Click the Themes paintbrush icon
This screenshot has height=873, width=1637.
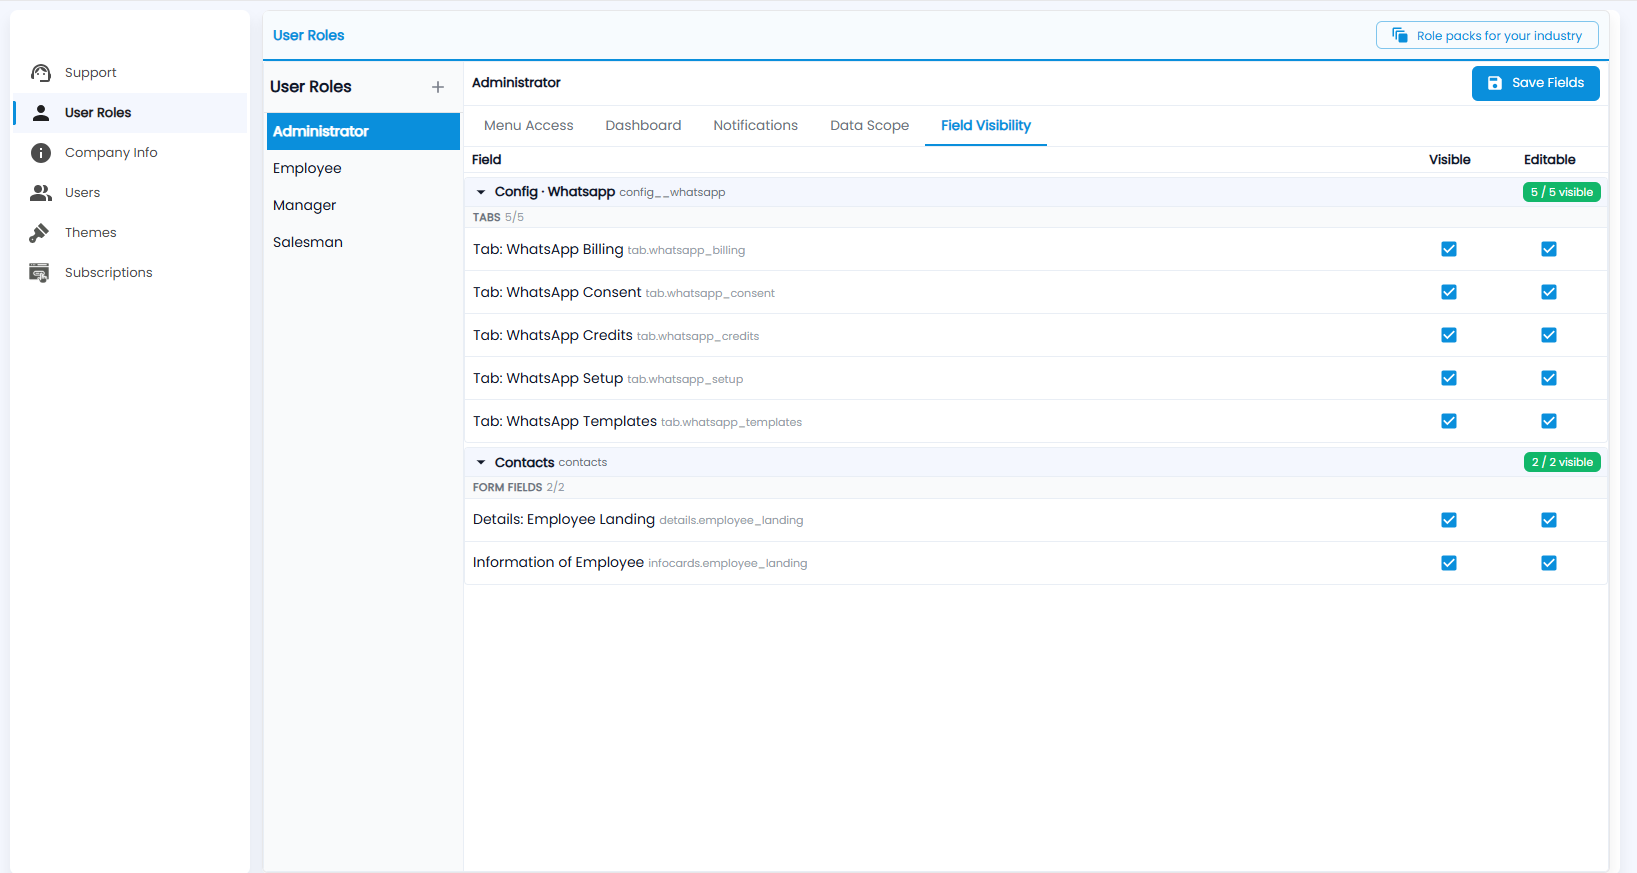click(x=40, y=233)
